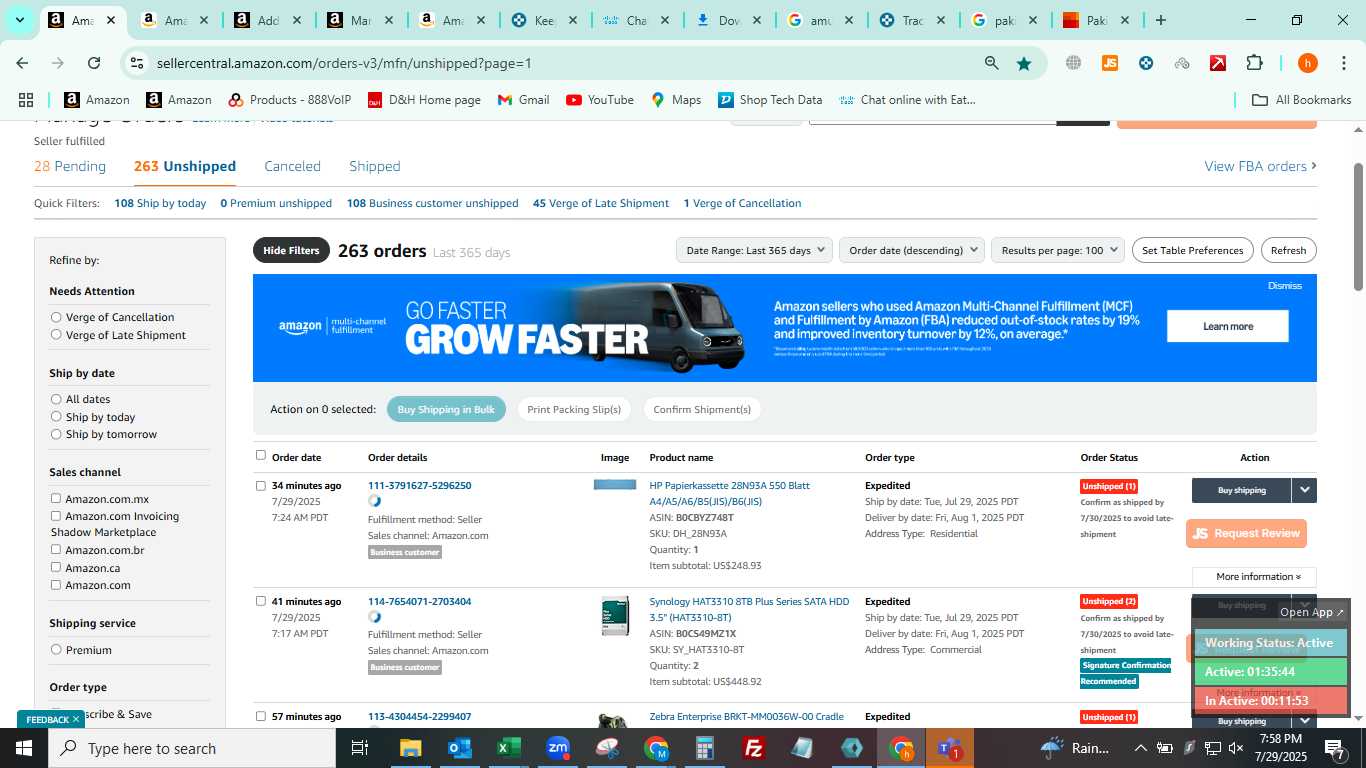Viewport: 1366px width, 768px height.
Task: Expand Buy shipping dropdown arrow for first order
Action: (x=1304, y=490)
